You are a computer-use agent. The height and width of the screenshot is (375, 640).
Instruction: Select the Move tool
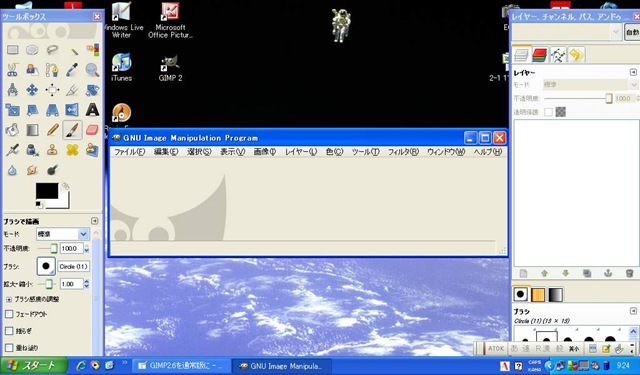[32, 90]
